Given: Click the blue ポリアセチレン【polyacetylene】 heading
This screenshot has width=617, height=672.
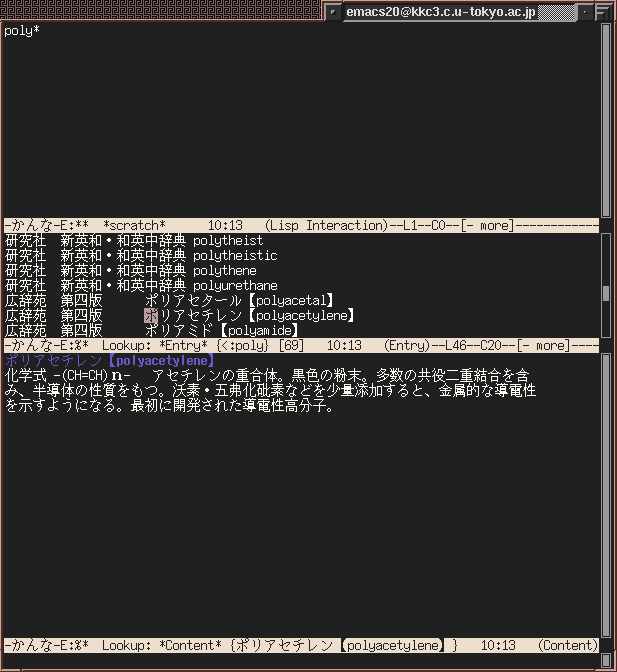Looking at the screenshot, I should (110, 360).
